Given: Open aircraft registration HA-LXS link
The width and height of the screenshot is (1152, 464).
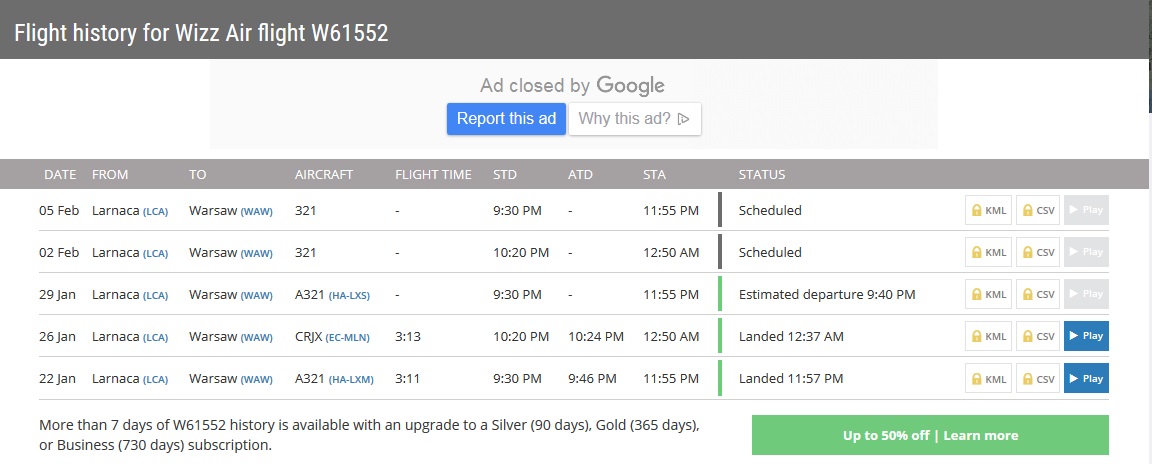Looking at the screenshot, I should pyautogui.click(x=349, y=295).
